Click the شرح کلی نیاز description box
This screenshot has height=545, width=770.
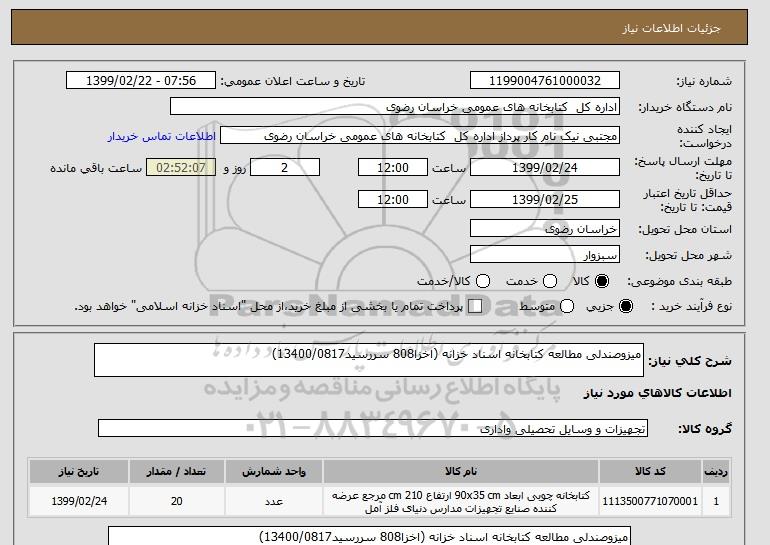pos(371,360)
